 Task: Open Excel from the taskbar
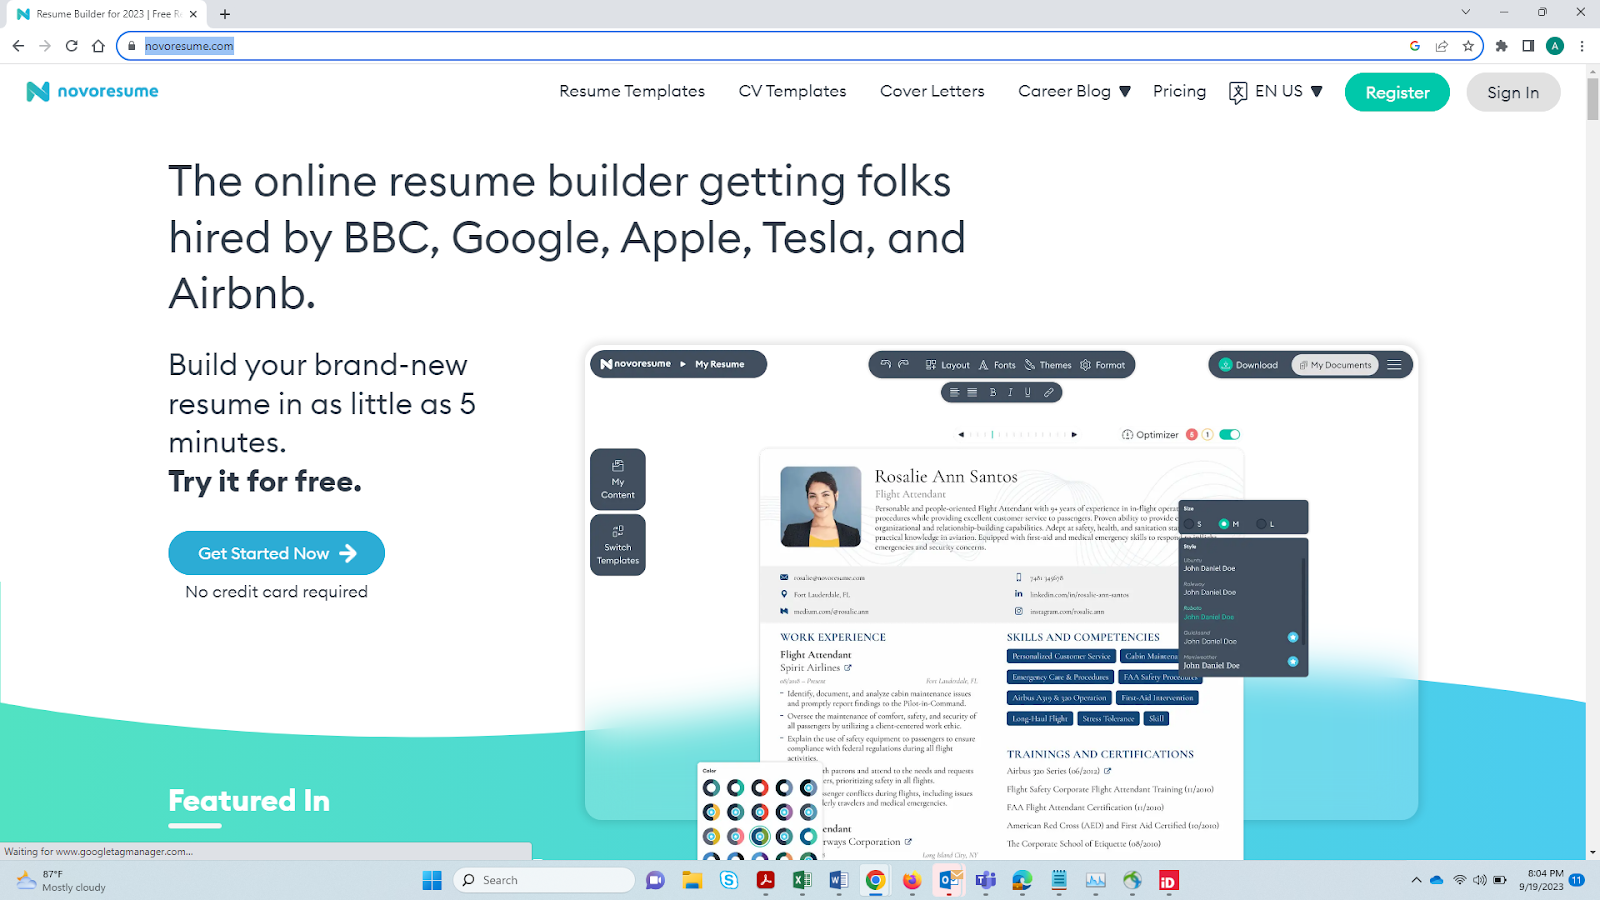(x=802, y=880)
